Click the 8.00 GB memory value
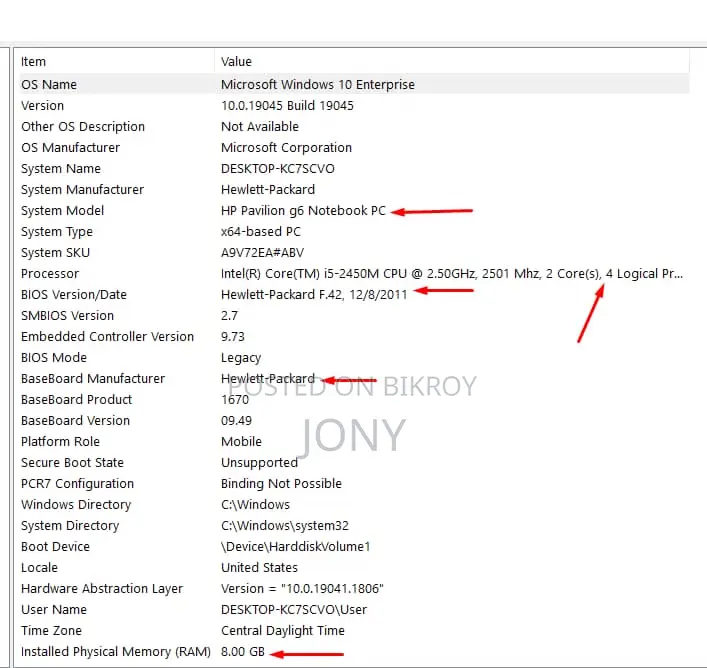 click(243, 652)
